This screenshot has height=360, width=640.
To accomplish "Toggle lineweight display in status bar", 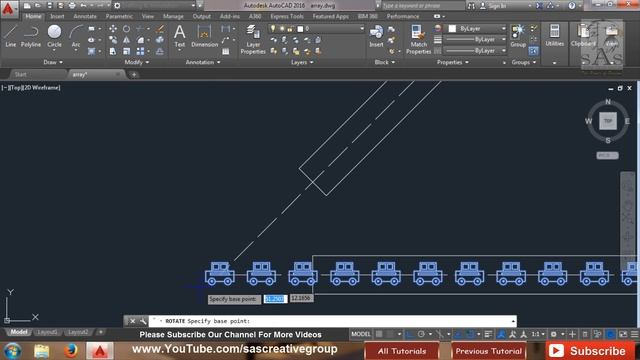I will (488, 334).
